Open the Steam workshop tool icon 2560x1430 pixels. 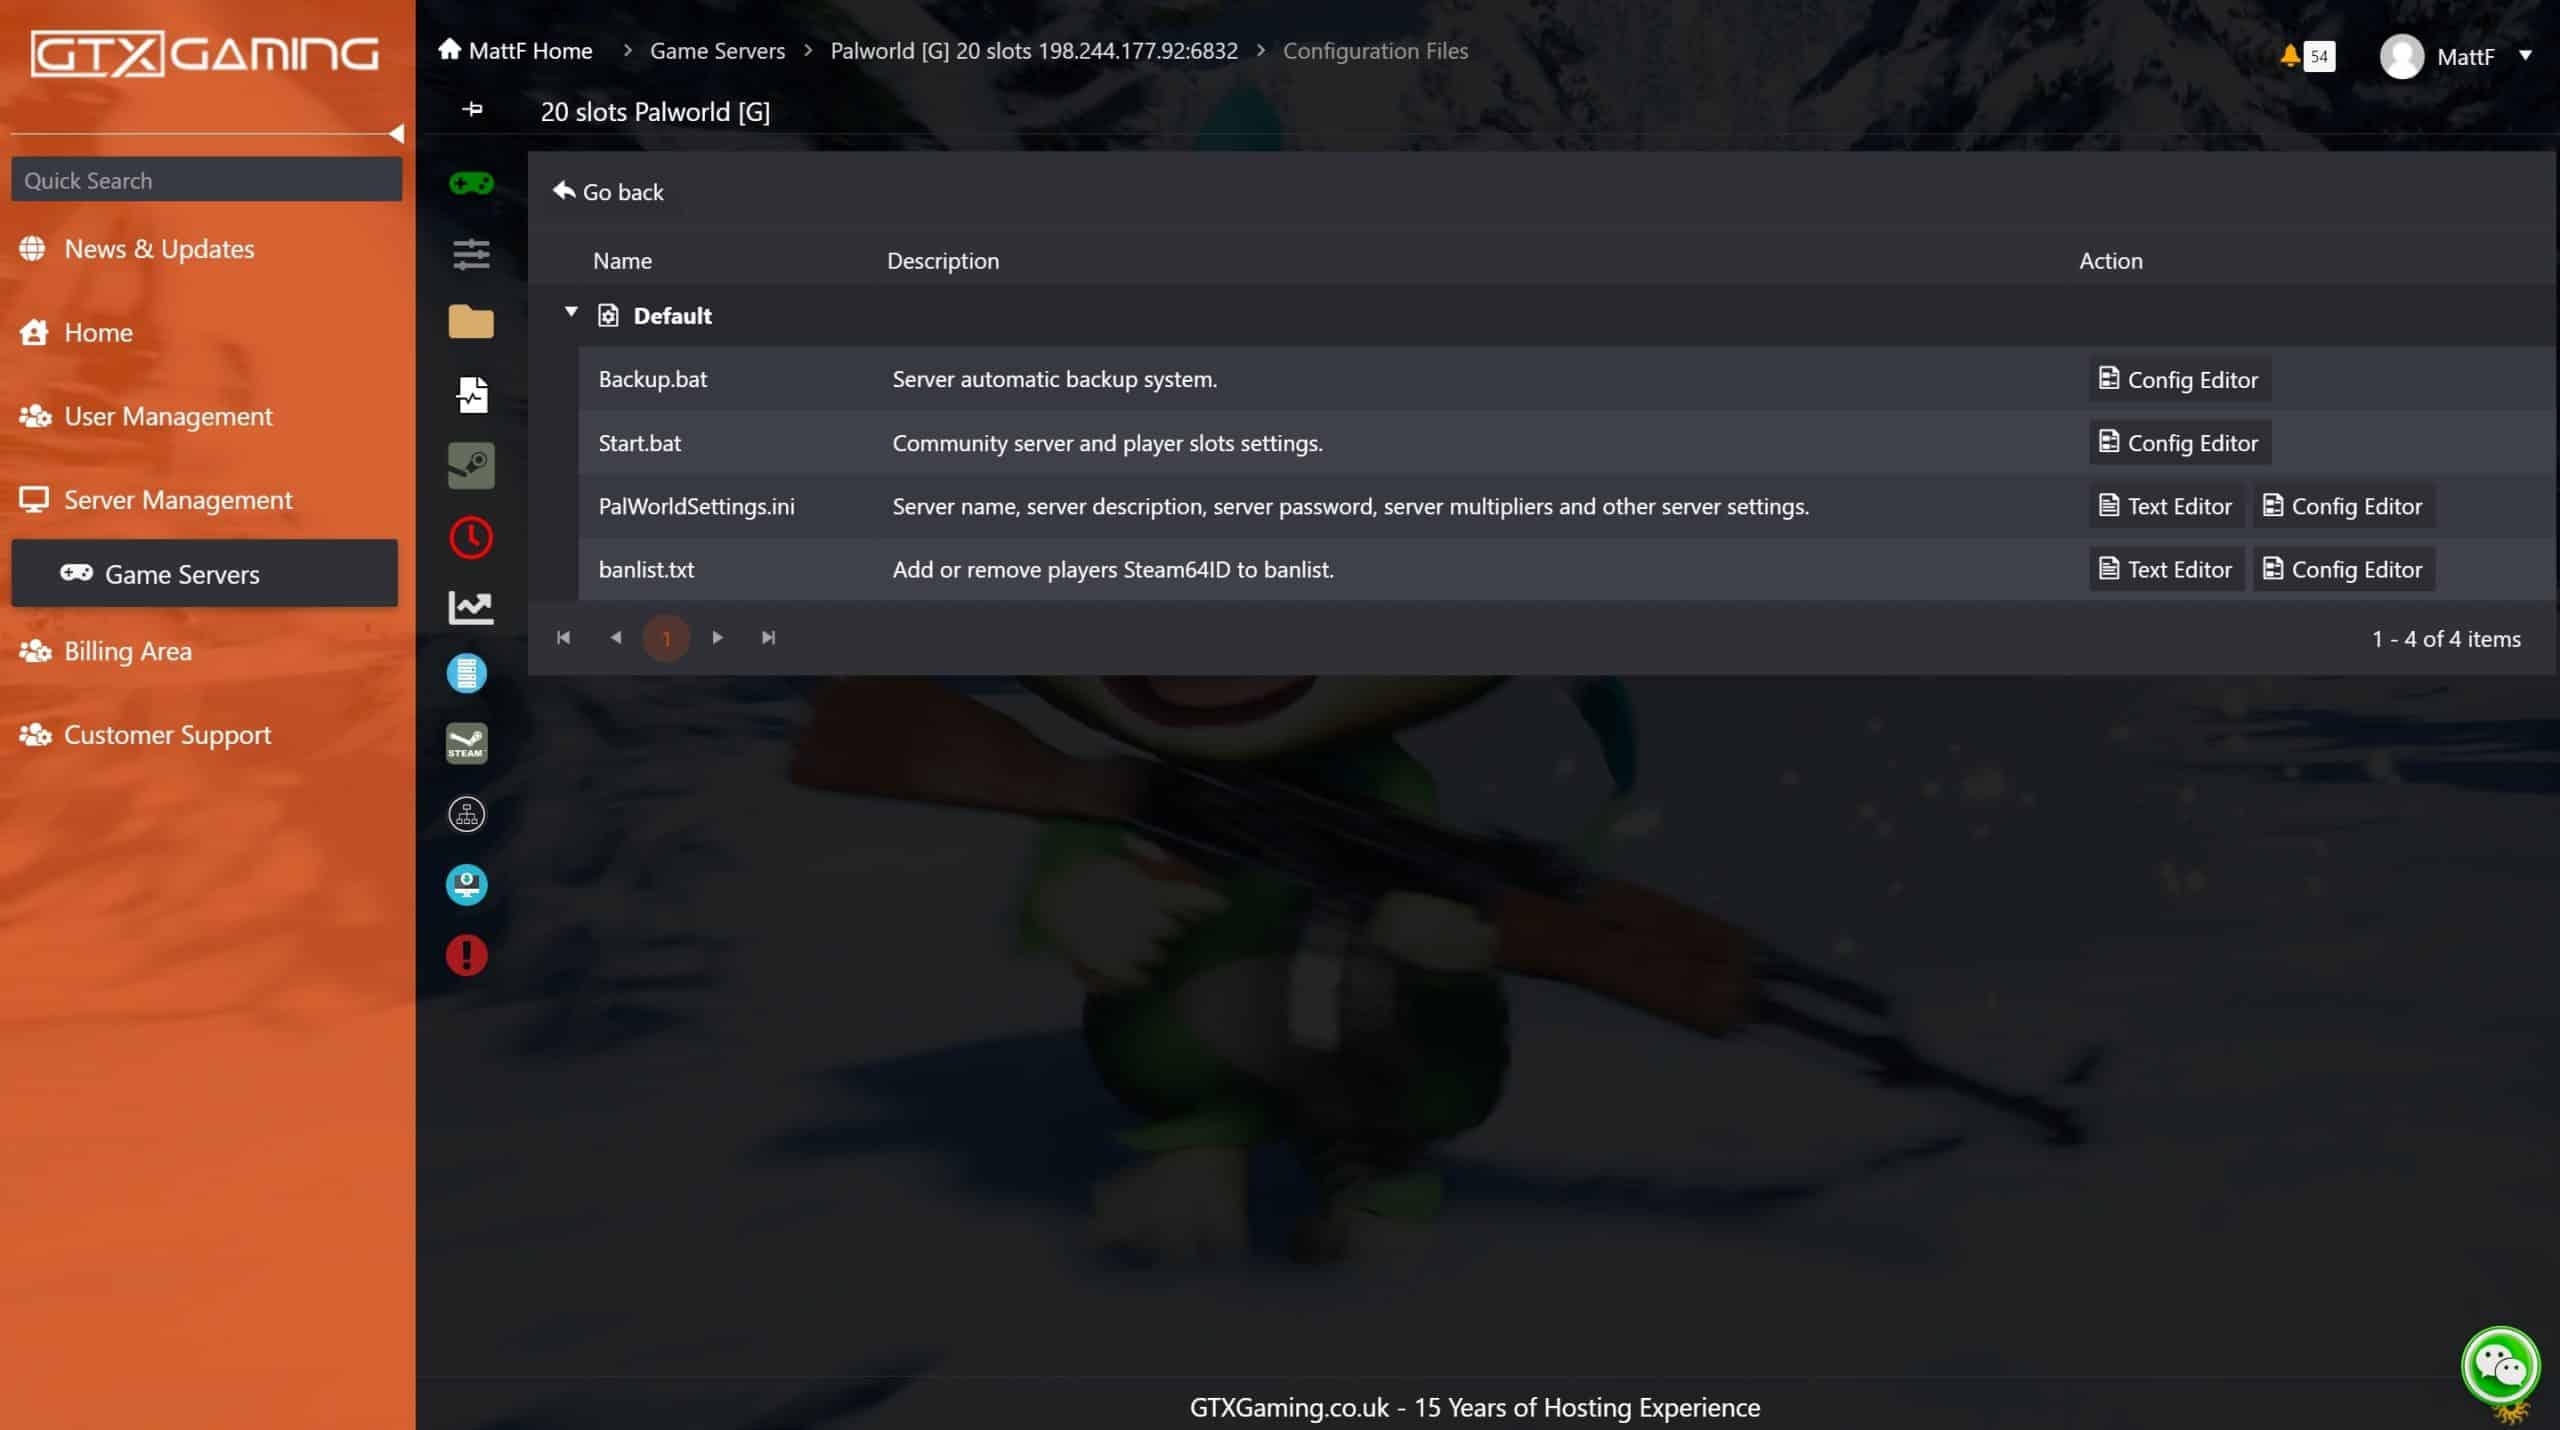coord(469,465)
